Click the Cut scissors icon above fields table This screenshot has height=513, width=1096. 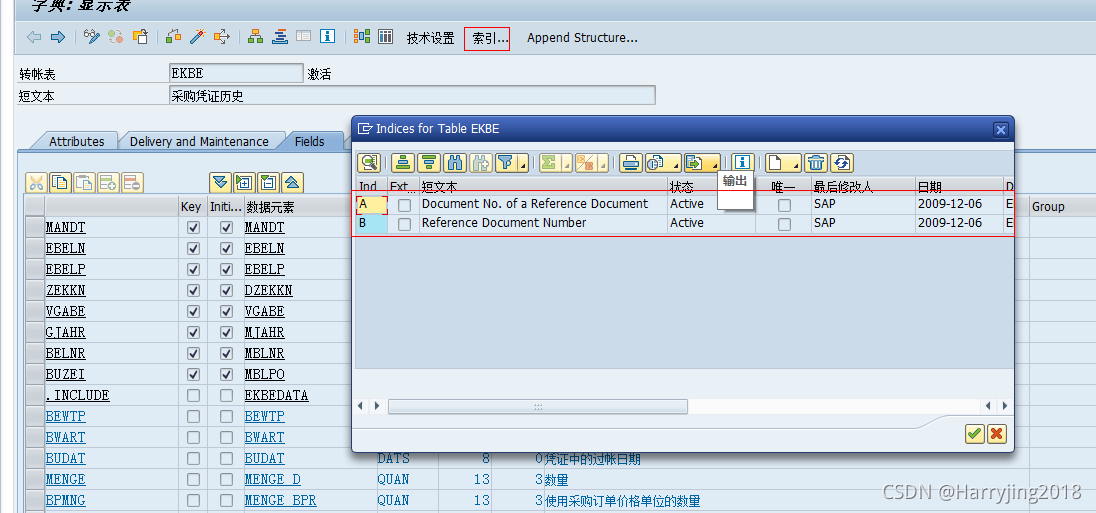36,183
